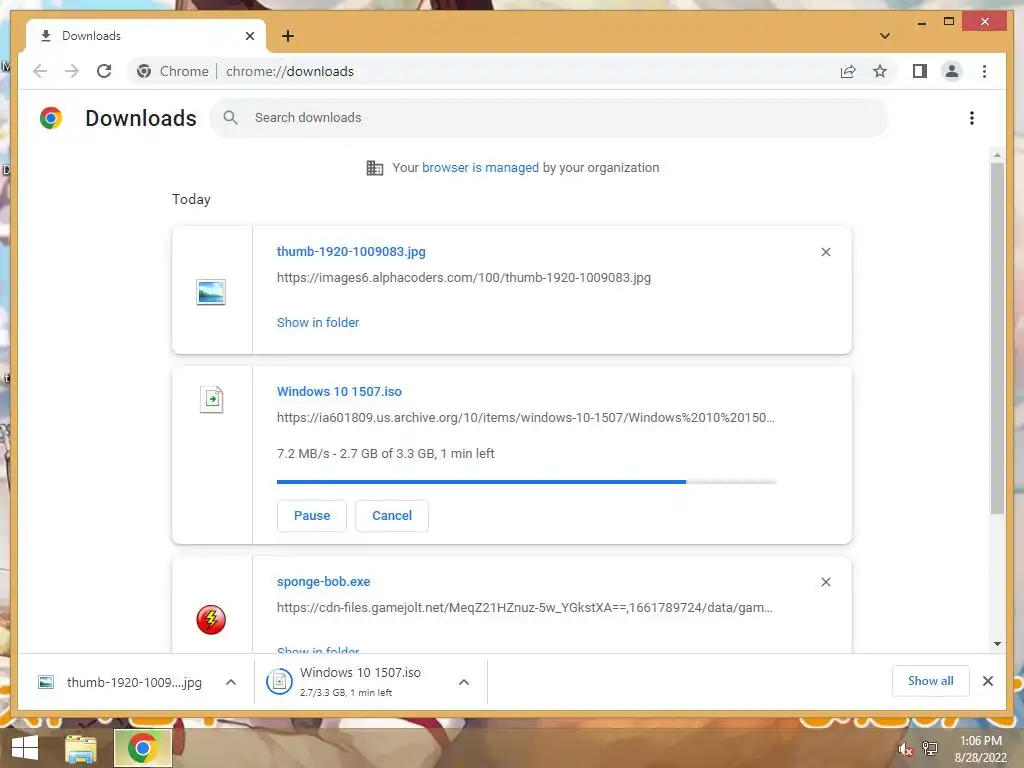Image resolution: width=1024 pixels, height=768 pixels.
Task: Click the alphacoders source URL text
Action: (x=464, y=278)
